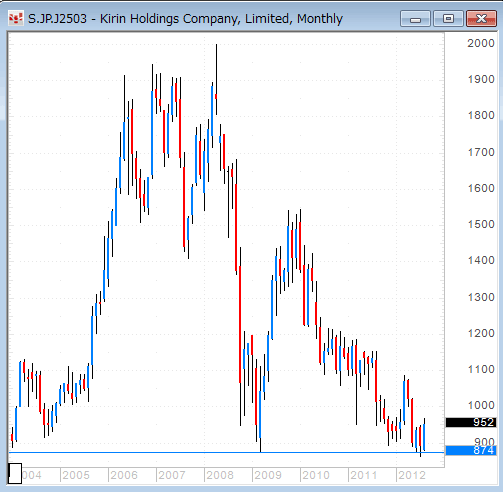503x492 pixels.
Task: Minimize the Kirin Holdings chart window
Action: pos(415,19)
